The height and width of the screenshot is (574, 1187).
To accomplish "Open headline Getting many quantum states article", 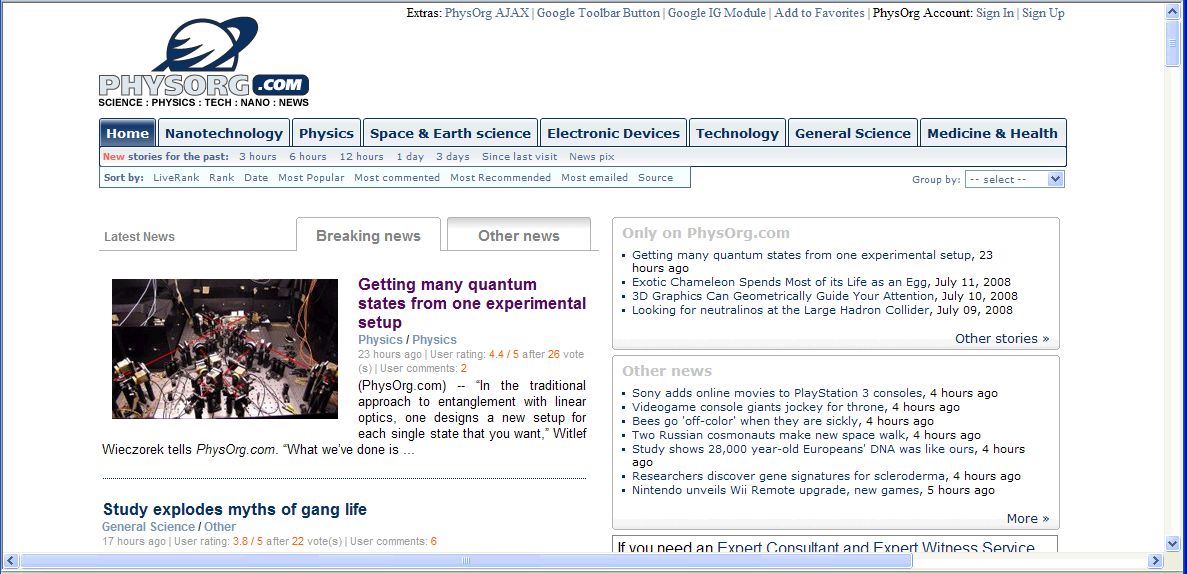I will (x=472, y=303).
